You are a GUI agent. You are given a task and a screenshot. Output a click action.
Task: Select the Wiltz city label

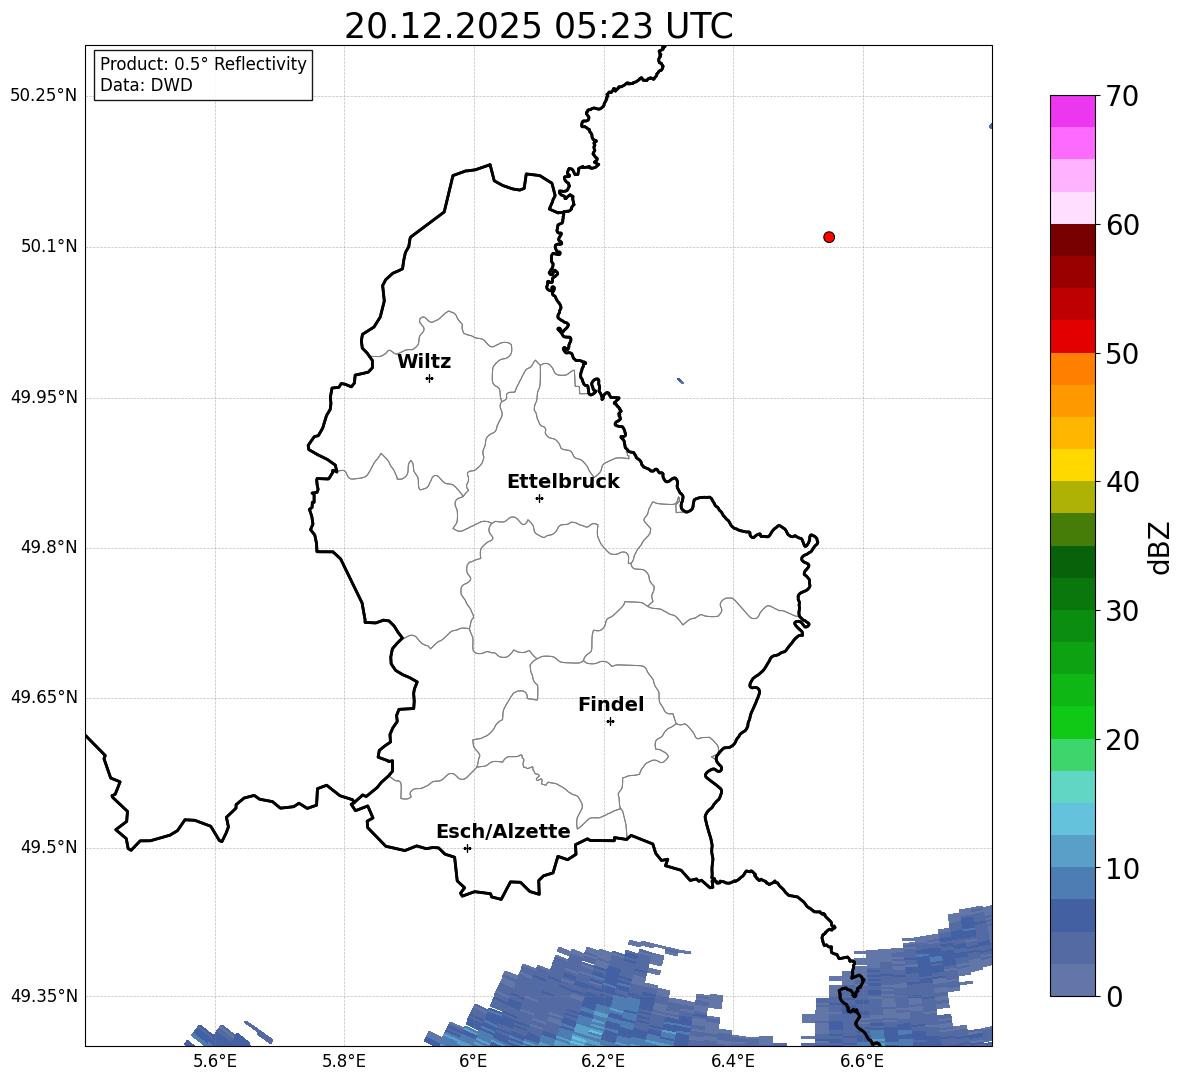[x=424, y=362]
